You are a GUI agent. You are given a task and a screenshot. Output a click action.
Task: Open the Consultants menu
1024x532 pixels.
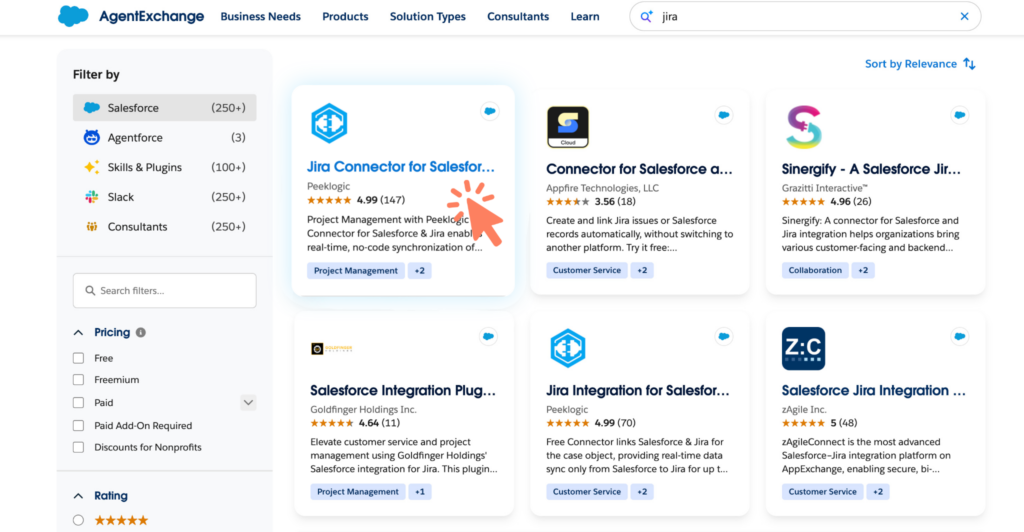(518, 16)
